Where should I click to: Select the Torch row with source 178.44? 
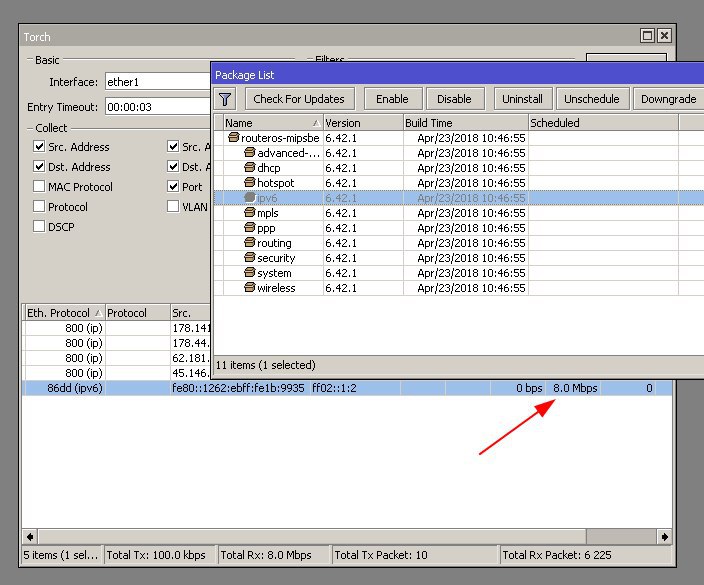click(117, 343)
